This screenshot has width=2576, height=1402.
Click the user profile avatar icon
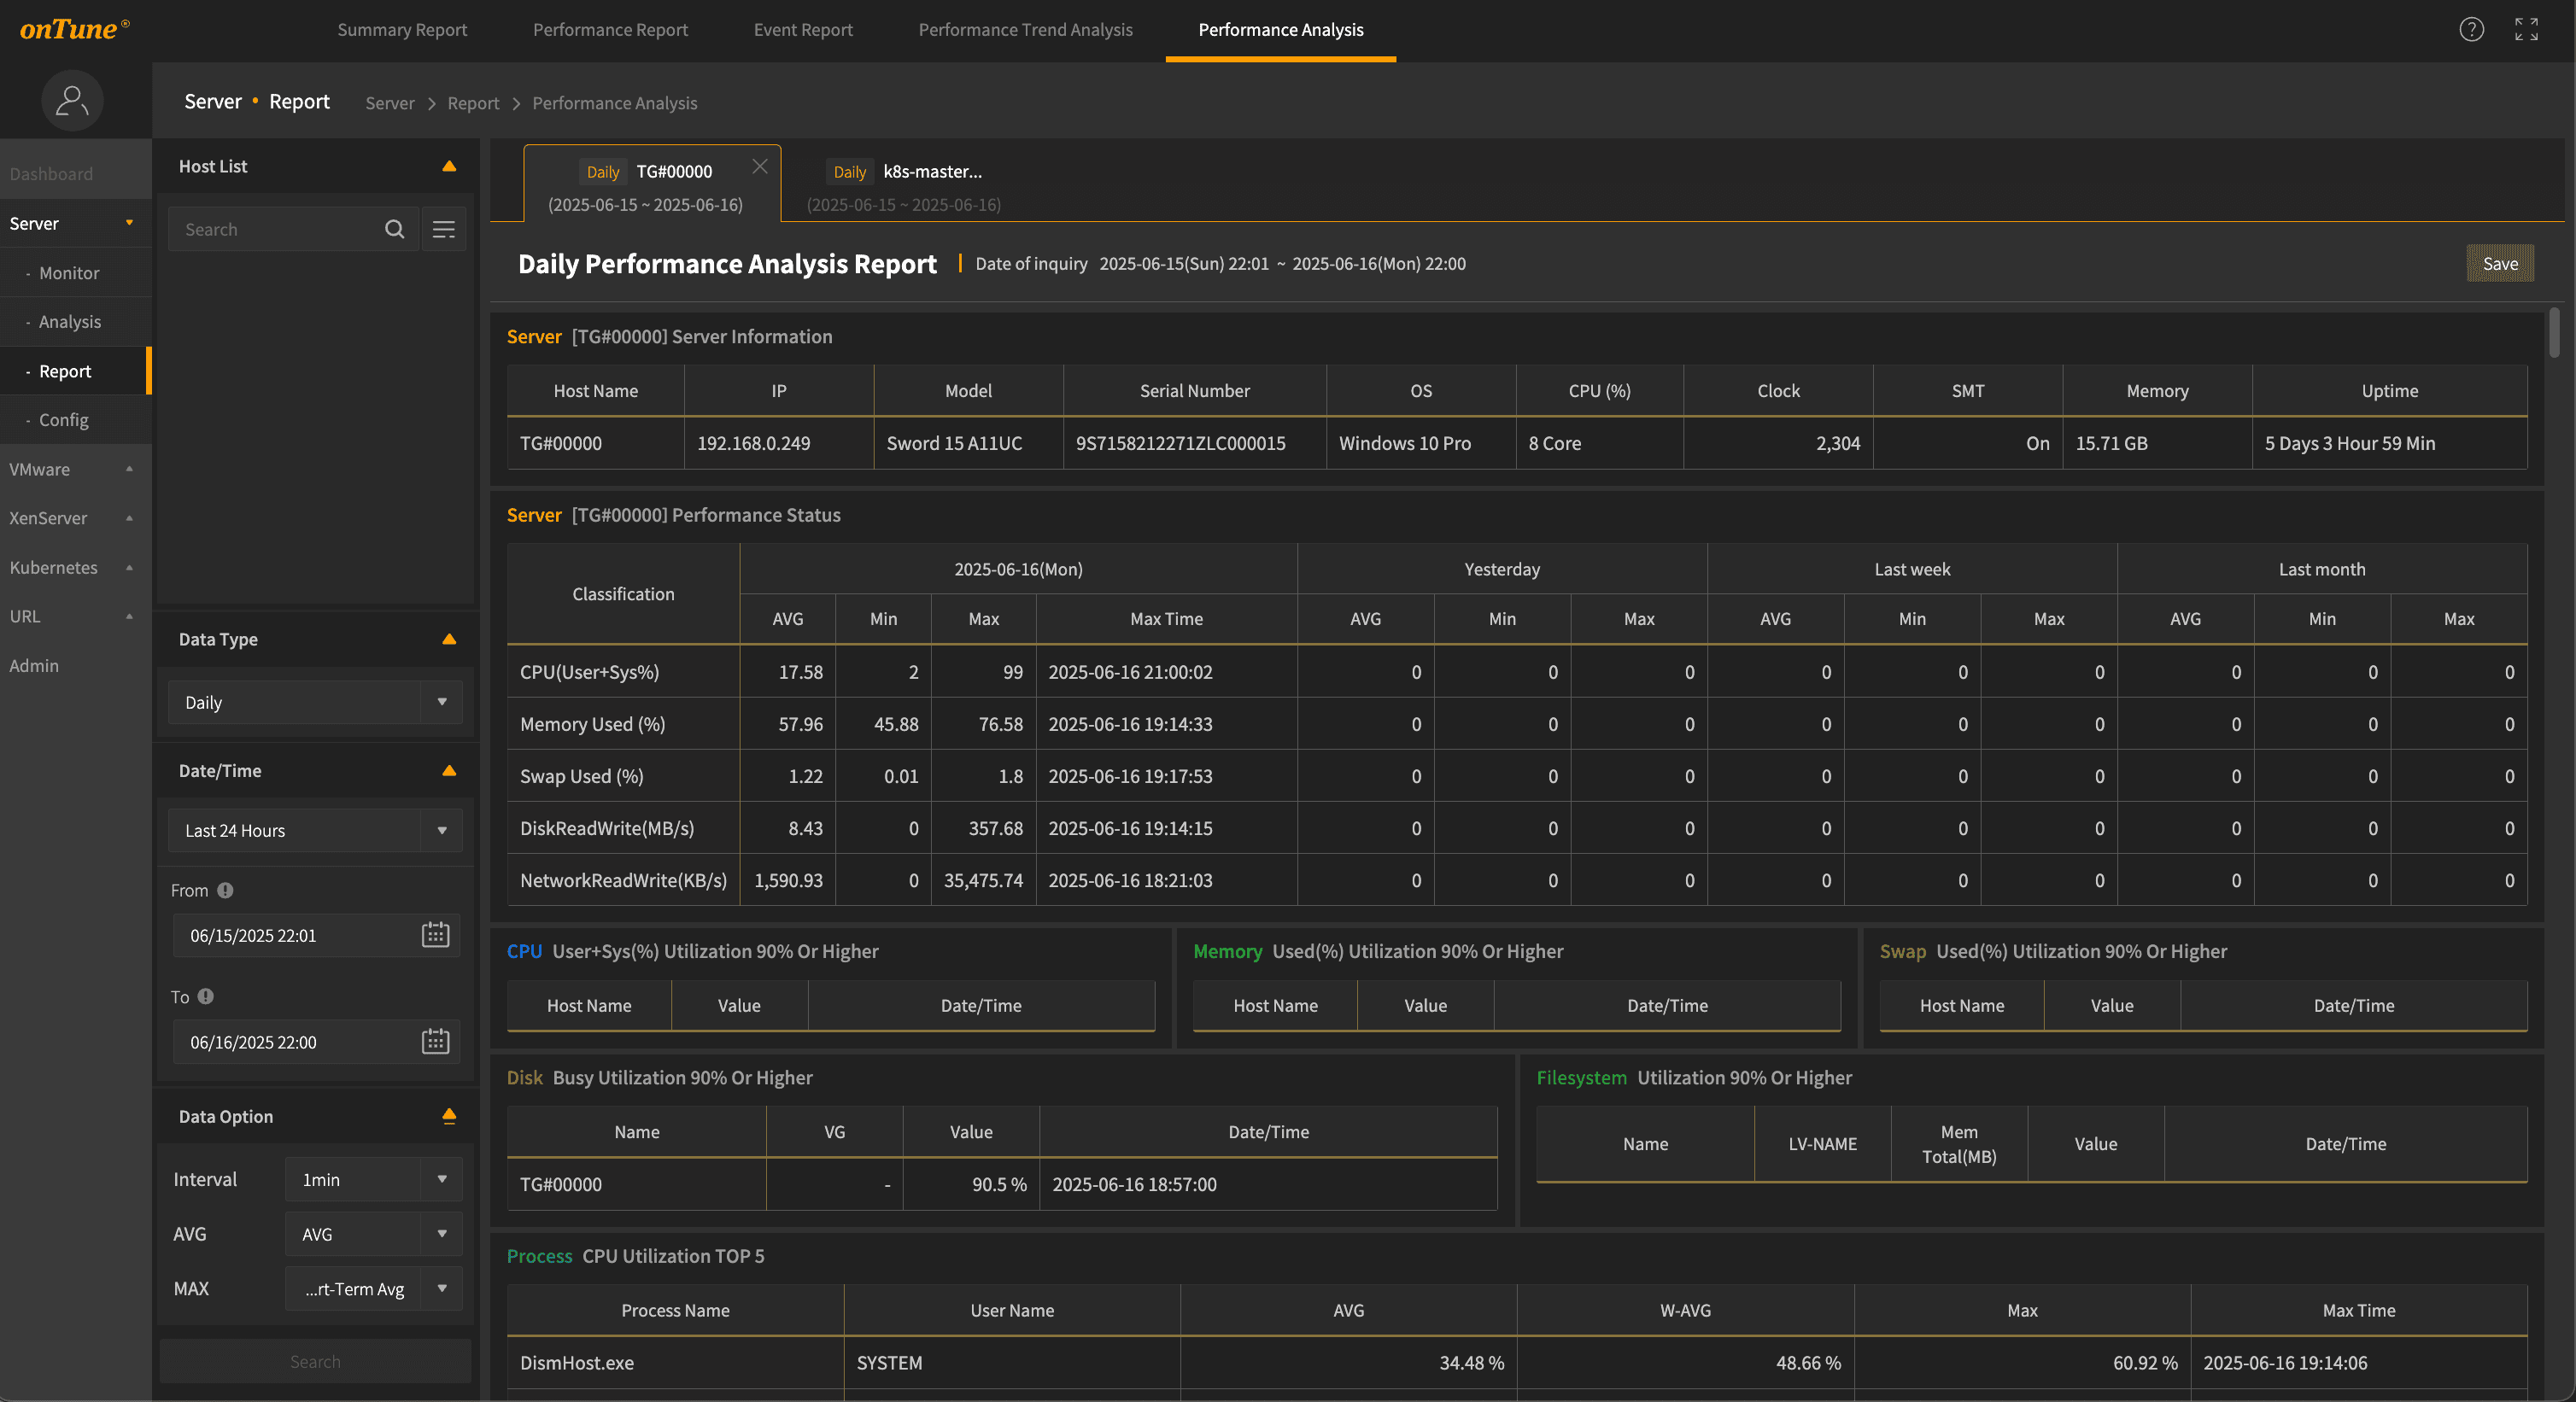(72, 100)
